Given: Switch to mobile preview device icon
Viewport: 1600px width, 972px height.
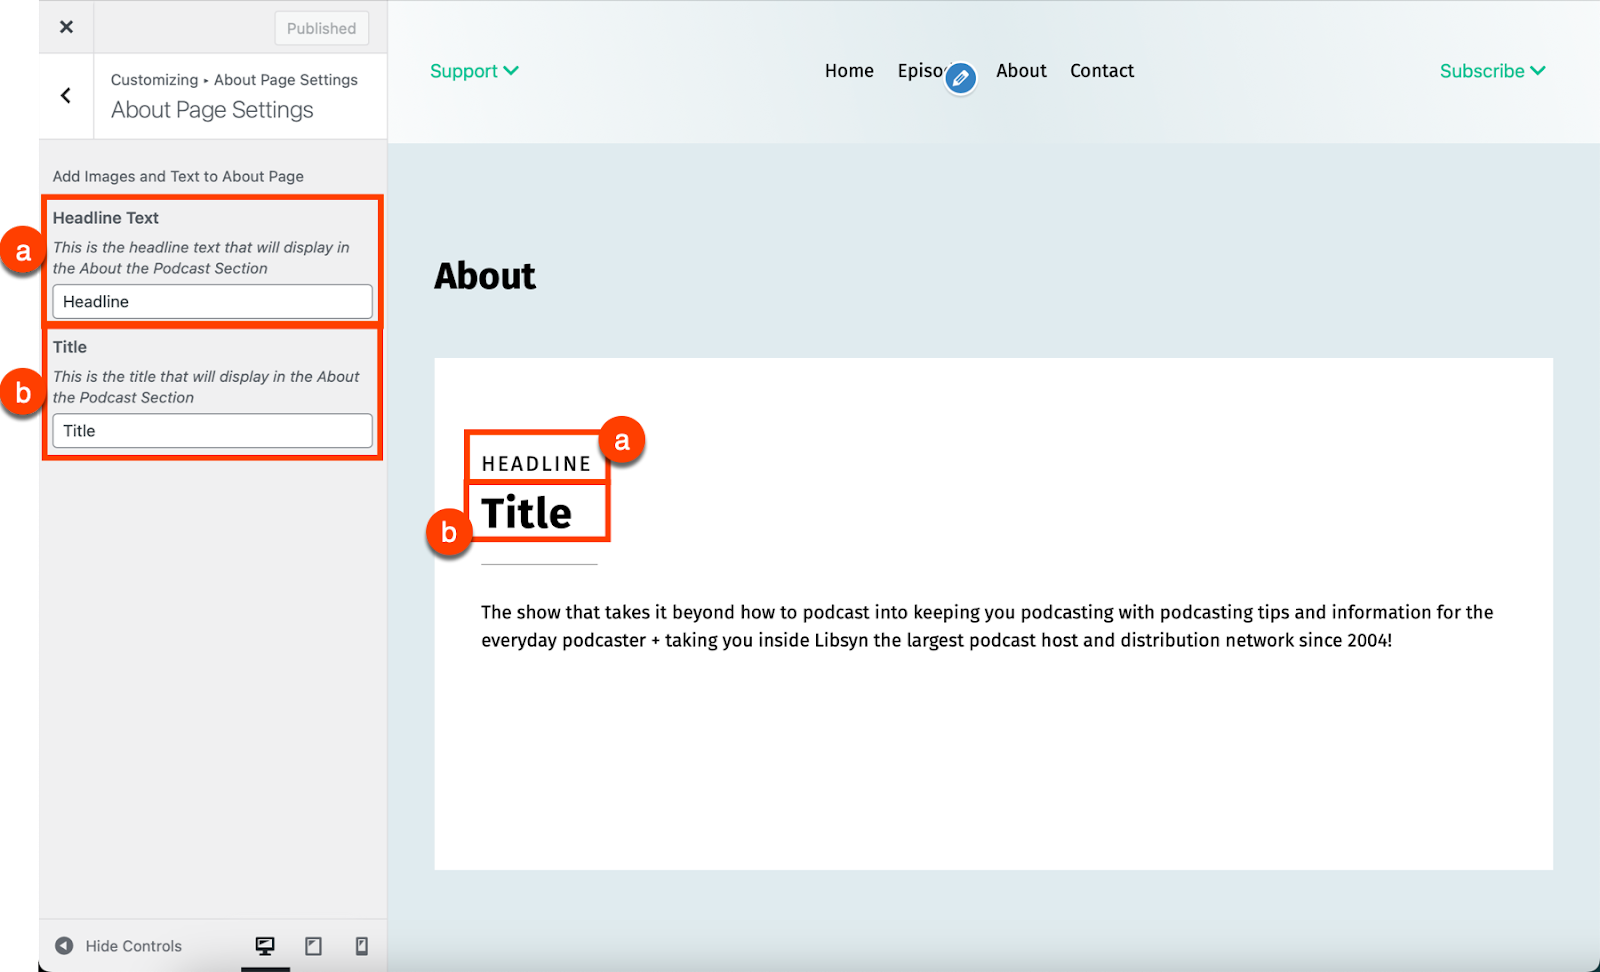Looking at the screenshot, I should click(362, 946).
